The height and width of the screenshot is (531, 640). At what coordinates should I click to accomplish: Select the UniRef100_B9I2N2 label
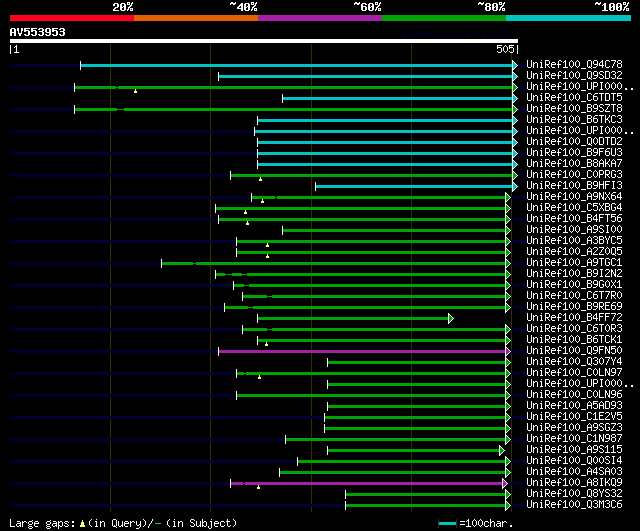574,274
